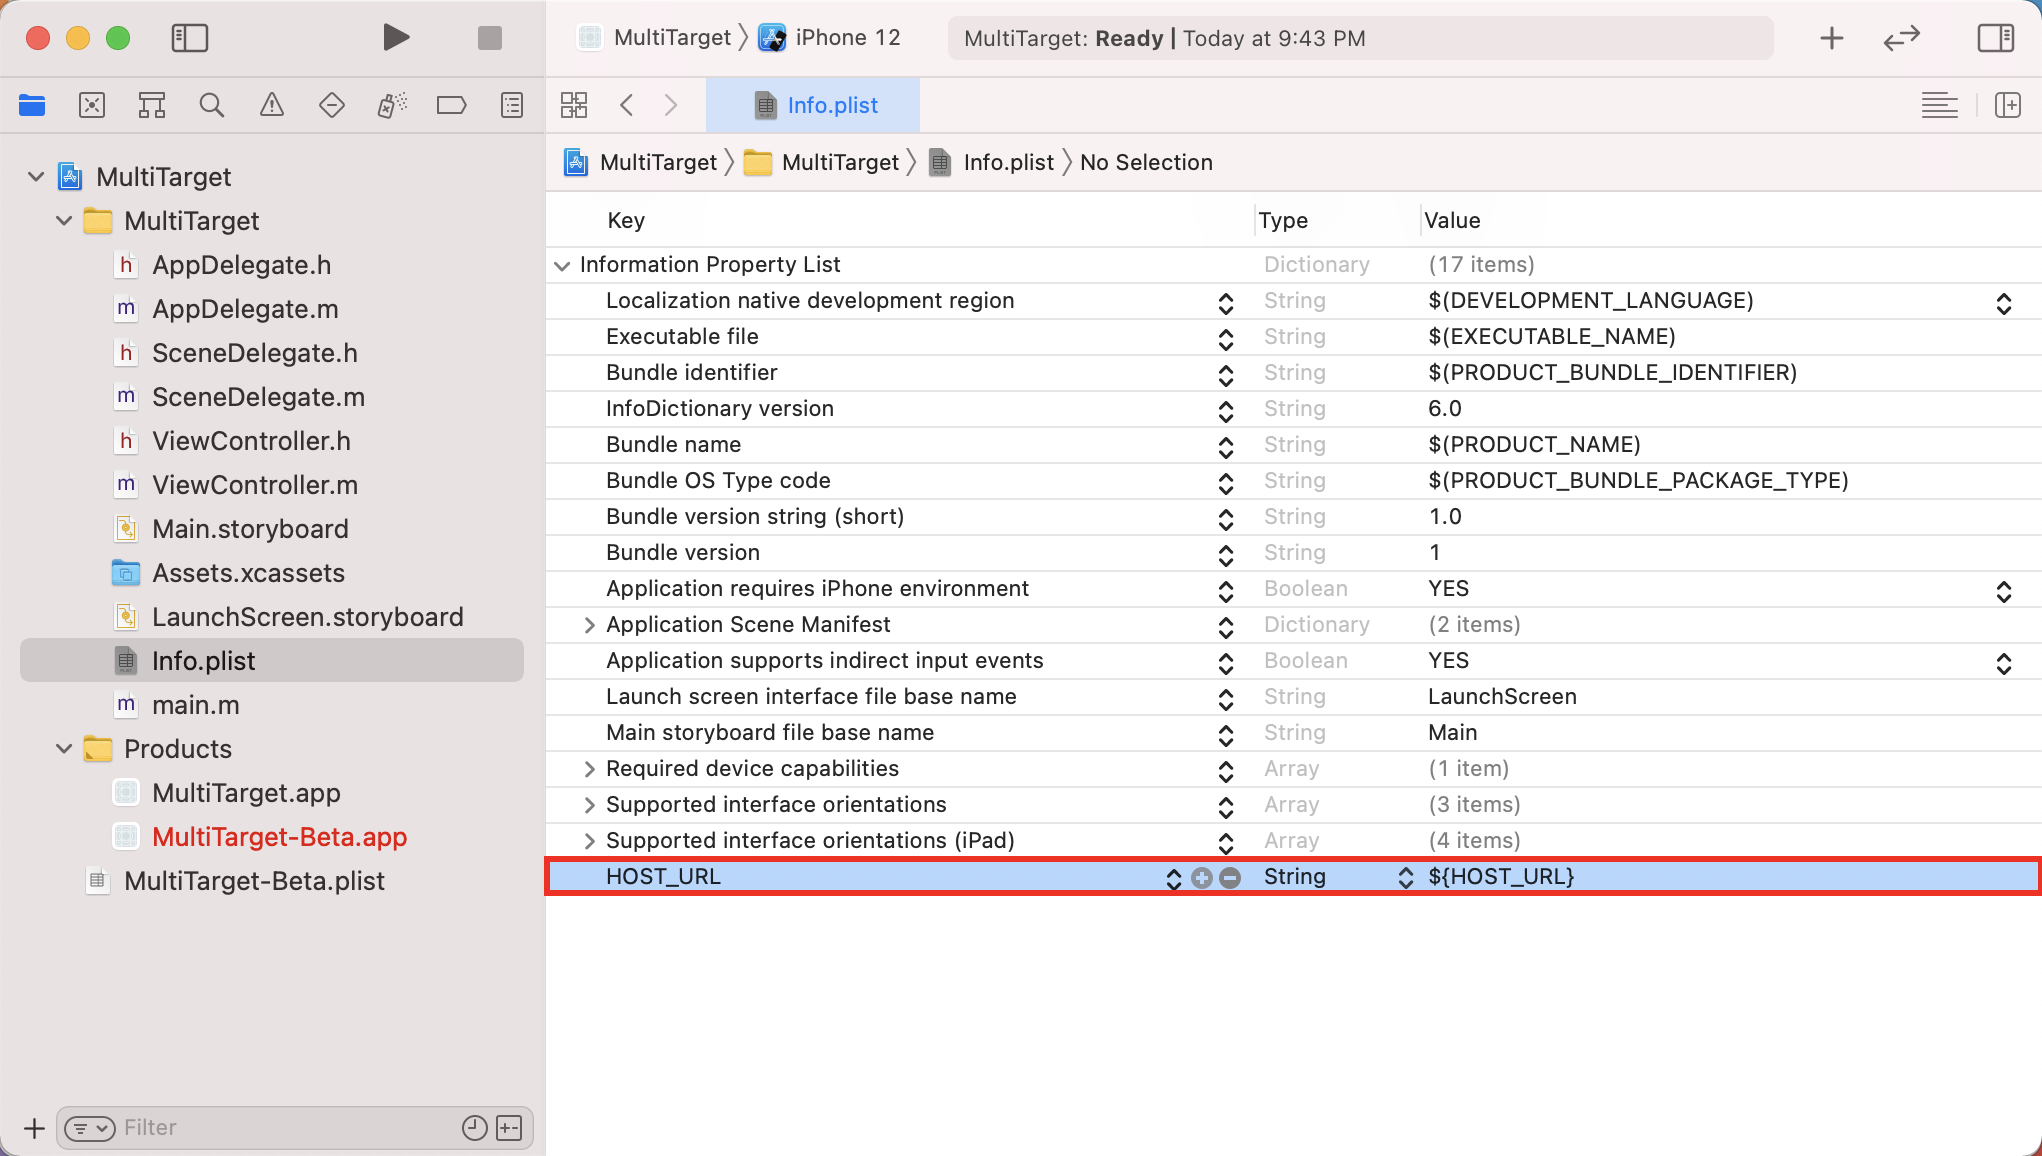Expand Application Scene Manifest dictionary
2042x1156 pixels.
589,625
